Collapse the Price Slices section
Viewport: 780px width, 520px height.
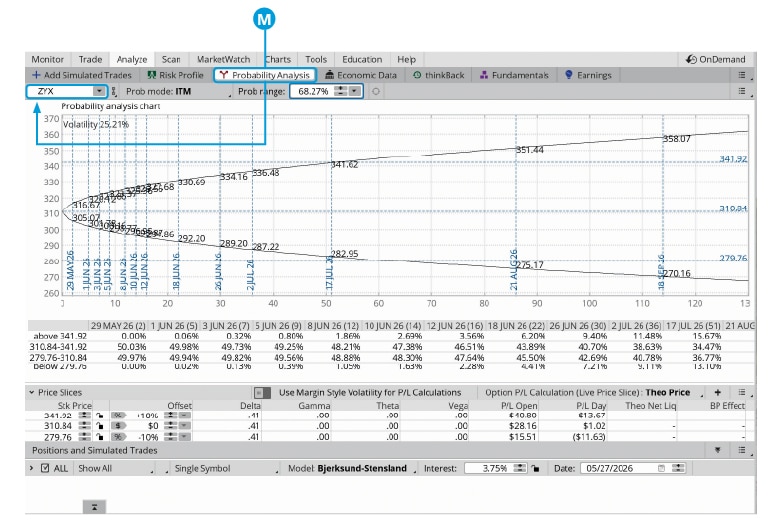(32, 392)
